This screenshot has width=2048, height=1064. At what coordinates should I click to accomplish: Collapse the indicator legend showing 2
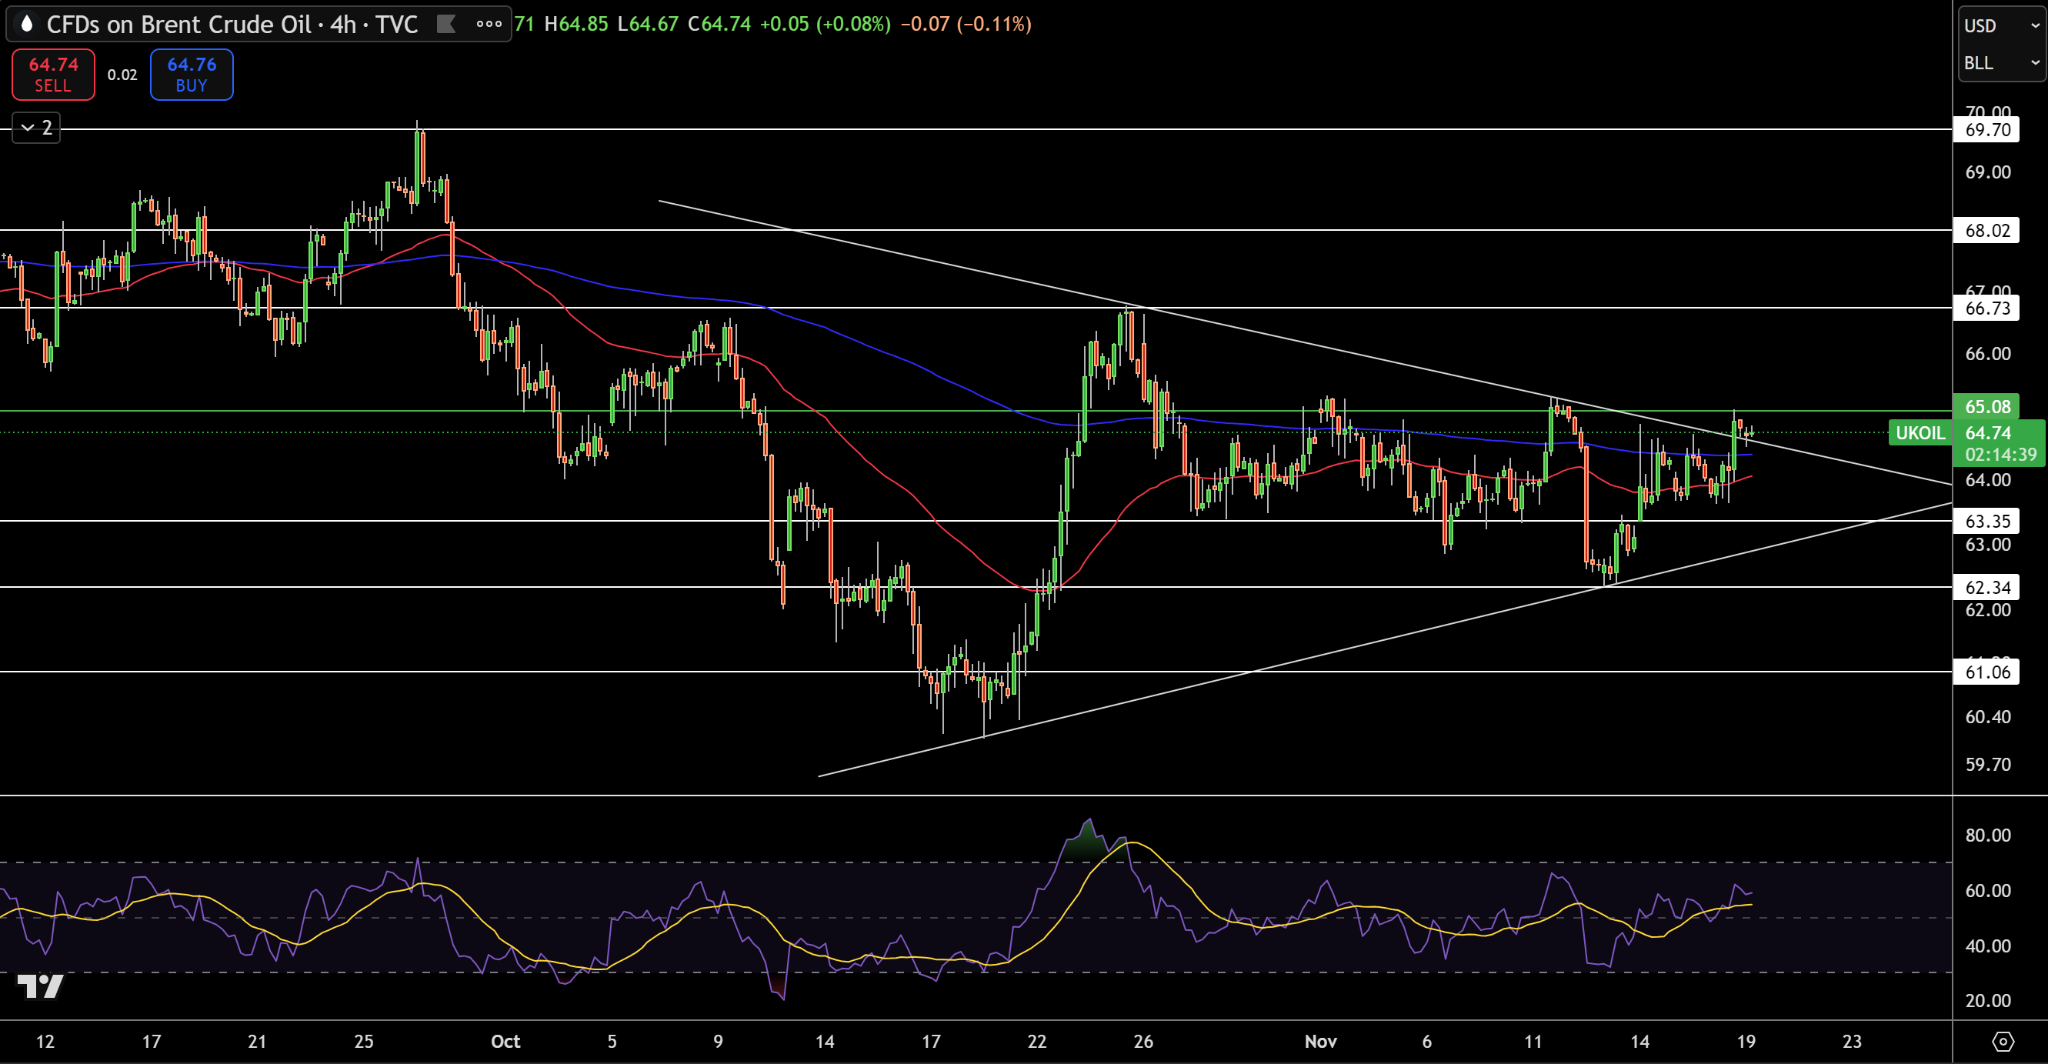tap(36, 128)
